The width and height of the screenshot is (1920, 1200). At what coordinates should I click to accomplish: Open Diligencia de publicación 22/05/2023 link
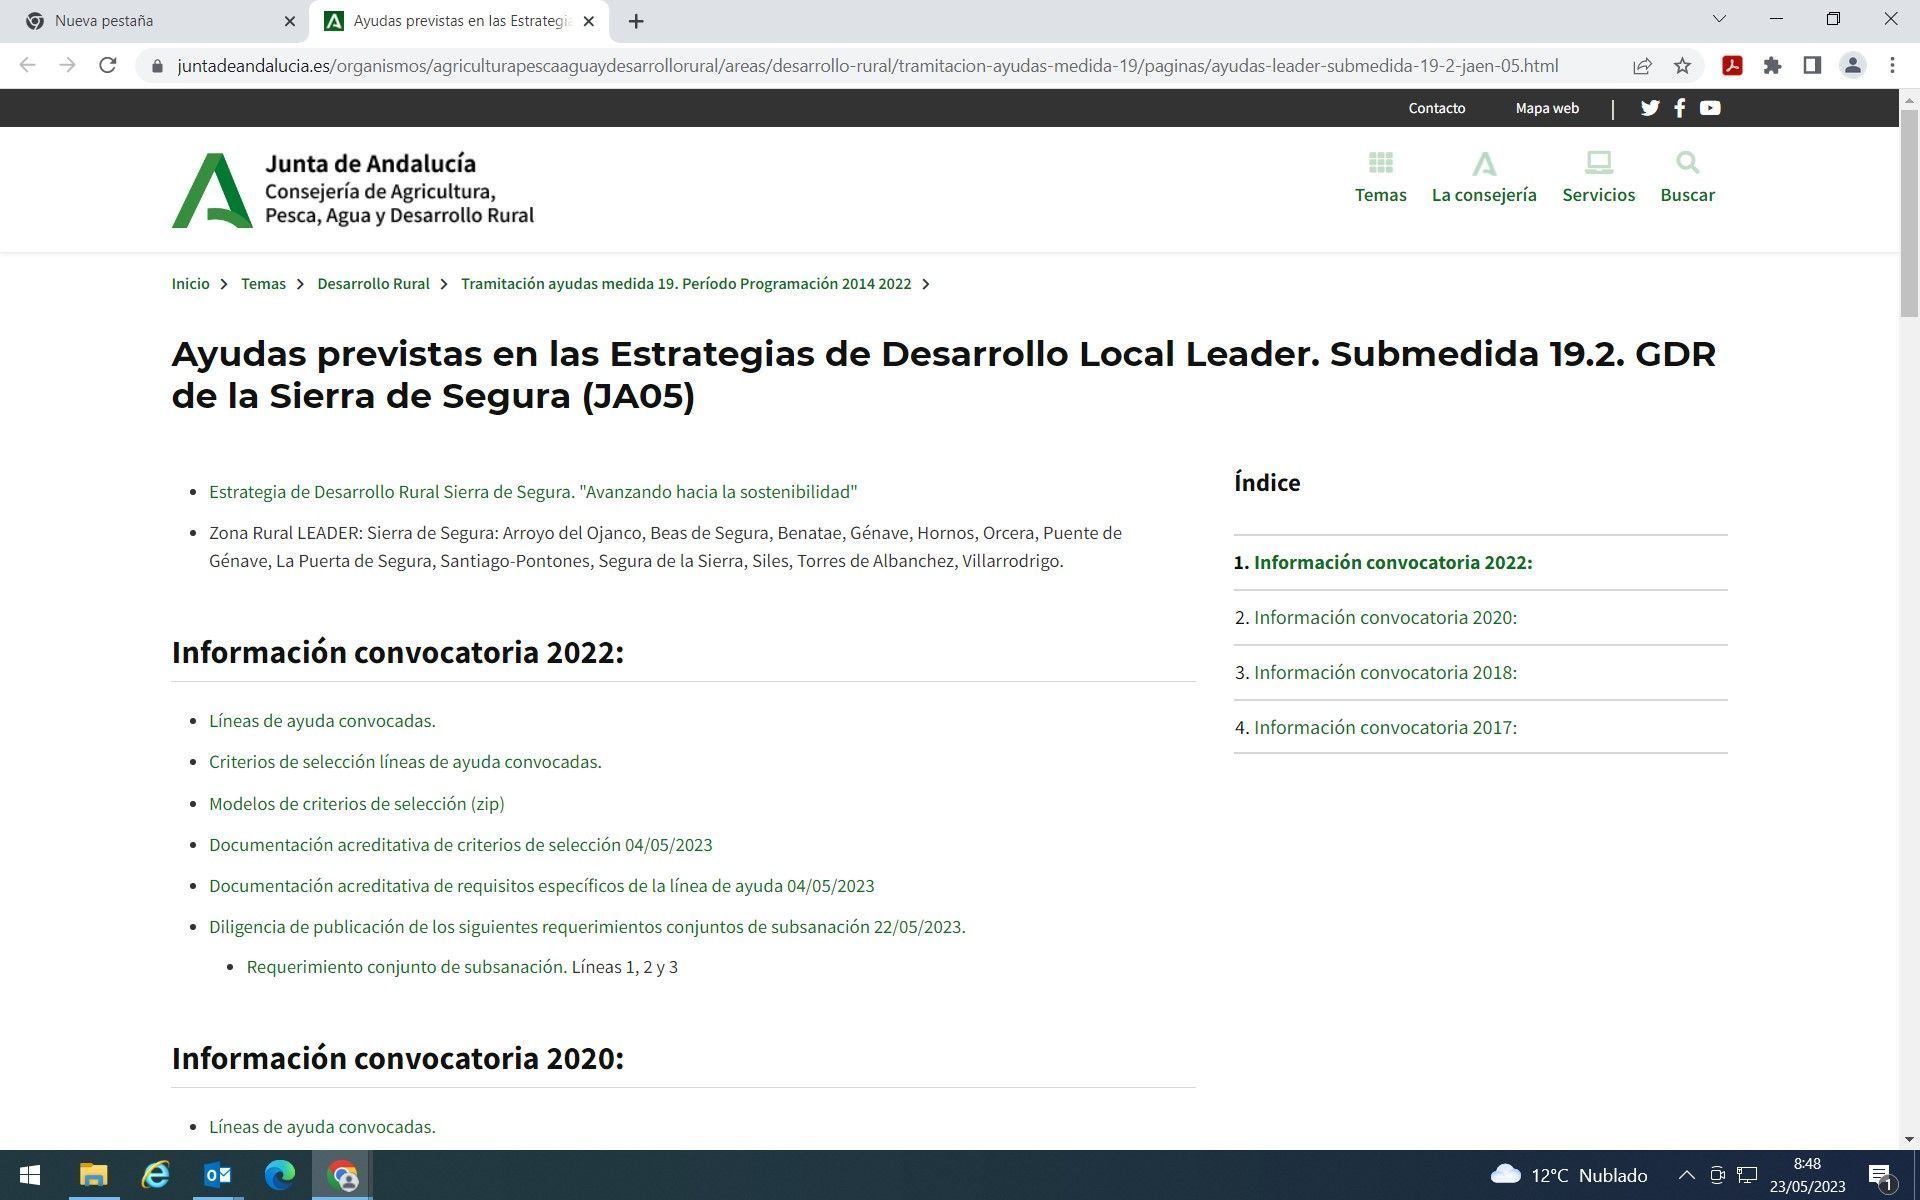click(x=587, y=927)
